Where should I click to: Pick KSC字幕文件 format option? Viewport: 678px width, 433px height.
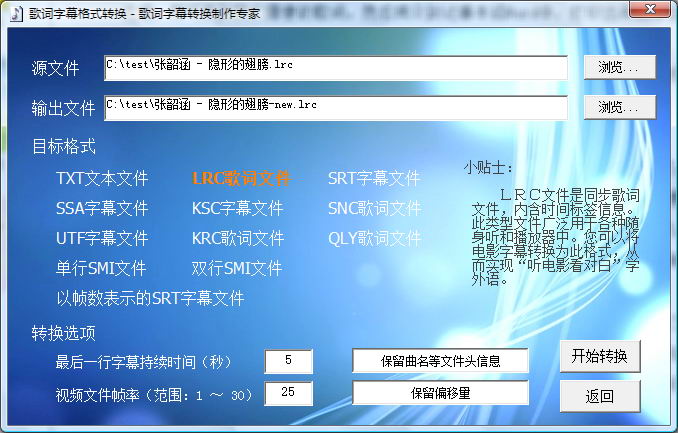click(238, 209)
